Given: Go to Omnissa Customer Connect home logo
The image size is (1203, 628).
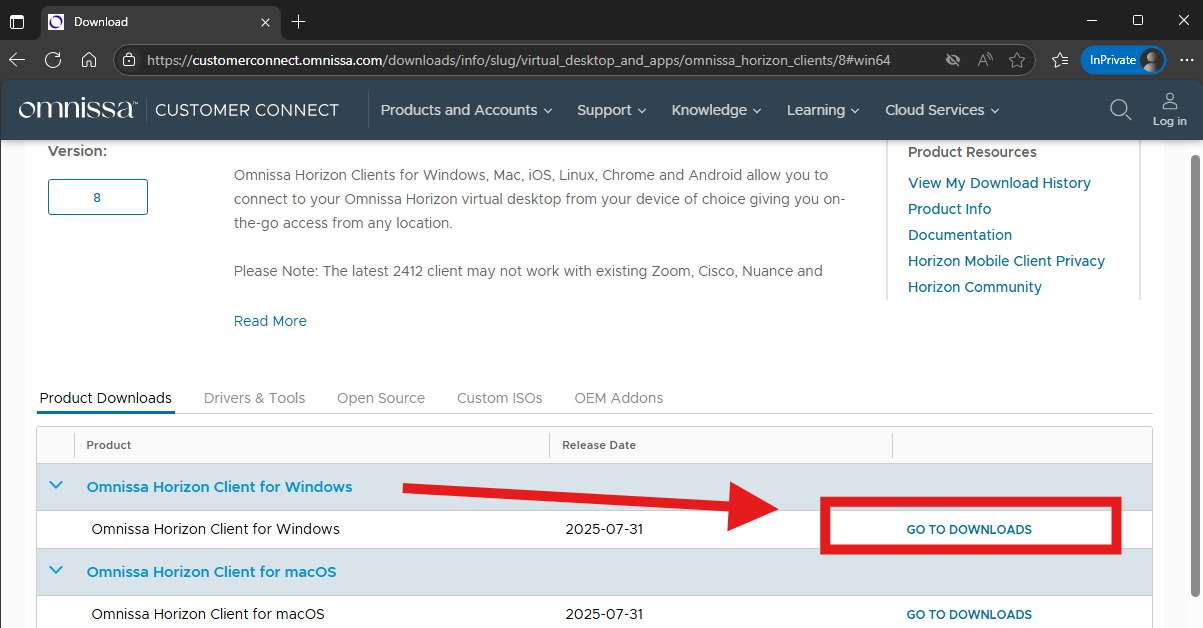Looking at the screenshot, I should tap(178, 110).
